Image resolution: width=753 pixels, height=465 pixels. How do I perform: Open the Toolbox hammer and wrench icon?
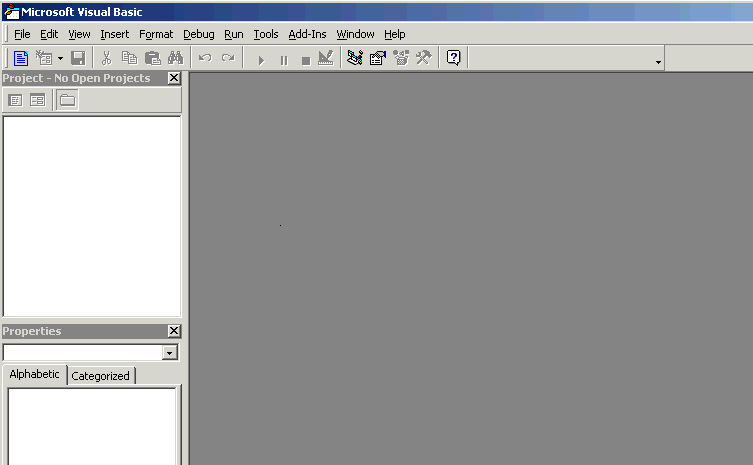[x=424, y=58]
